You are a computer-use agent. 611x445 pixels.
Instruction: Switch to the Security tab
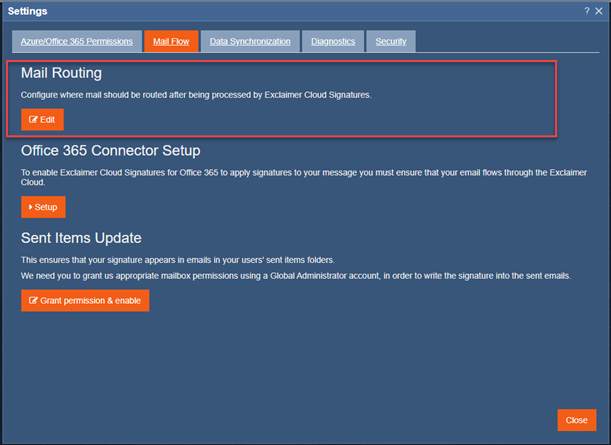(391, 41)
